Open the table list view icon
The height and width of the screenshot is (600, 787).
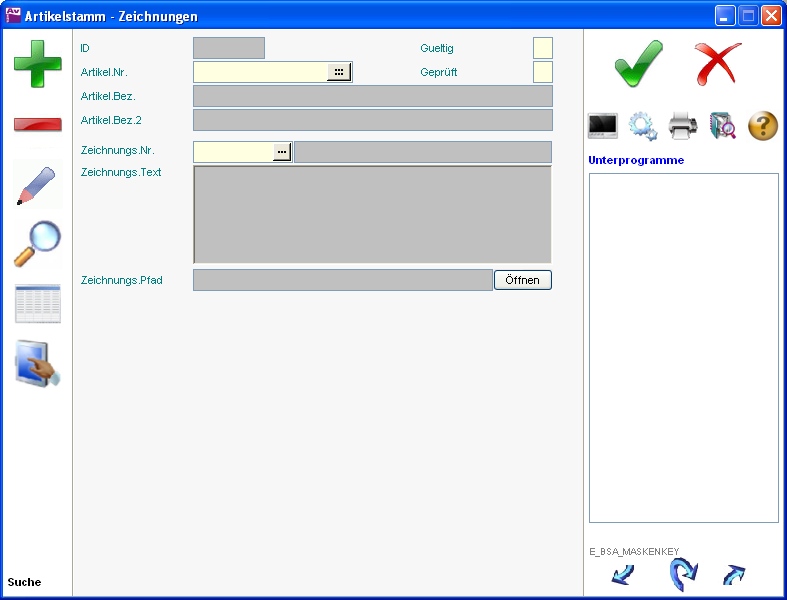tap(37, 304)
